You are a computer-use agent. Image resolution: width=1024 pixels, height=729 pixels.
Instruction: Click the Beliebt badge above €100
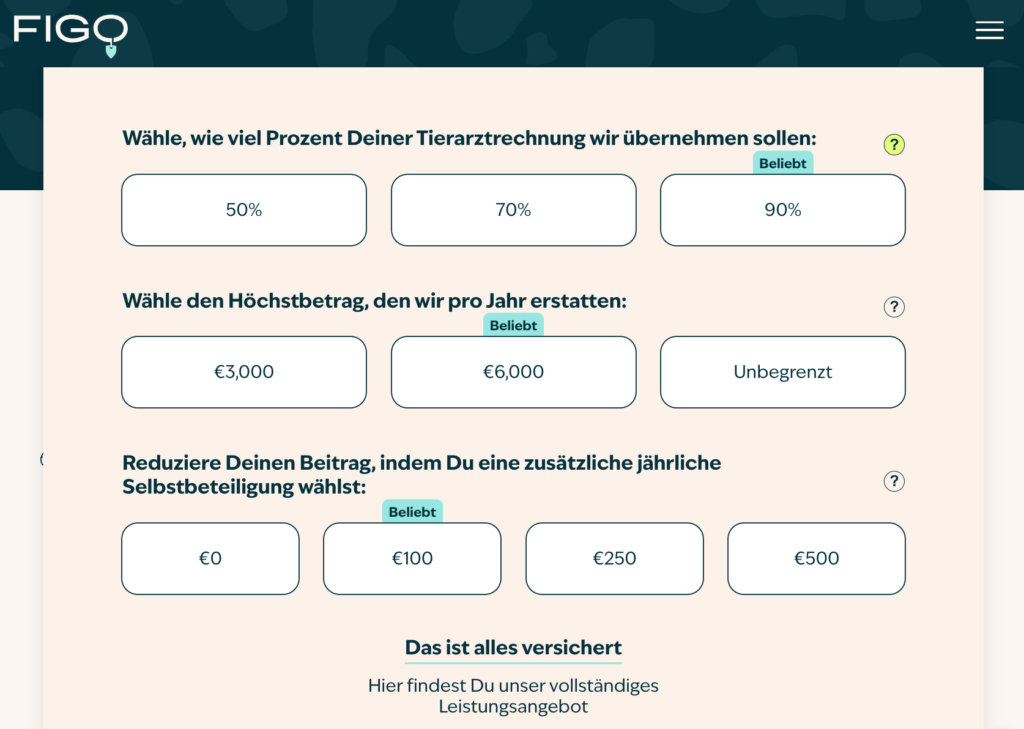[x=412, y=511]
